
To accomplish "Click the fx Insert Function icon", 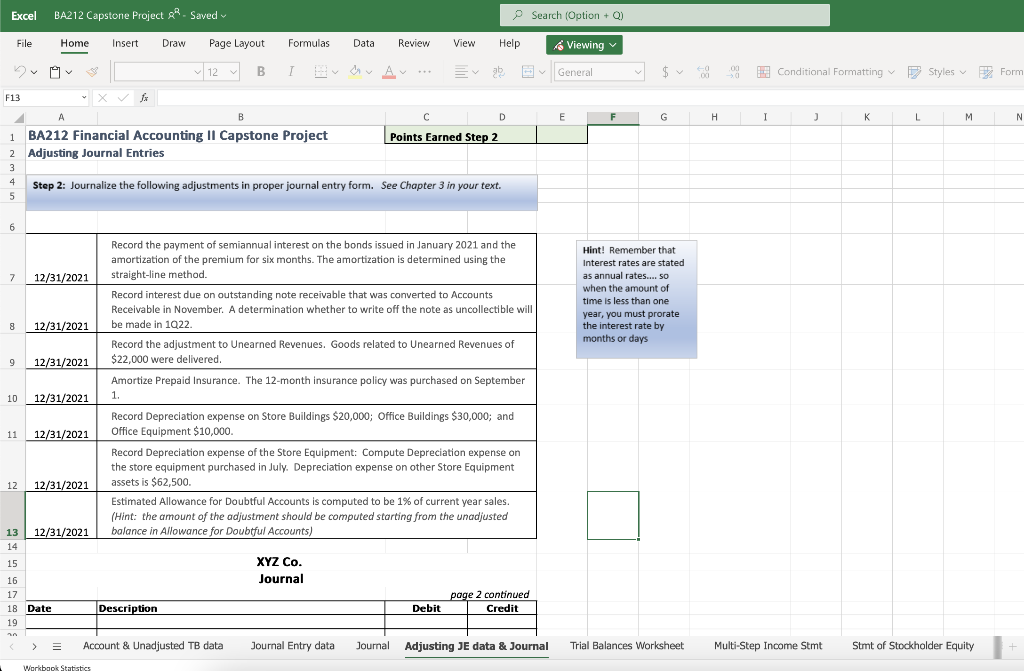I will [144, 98].
